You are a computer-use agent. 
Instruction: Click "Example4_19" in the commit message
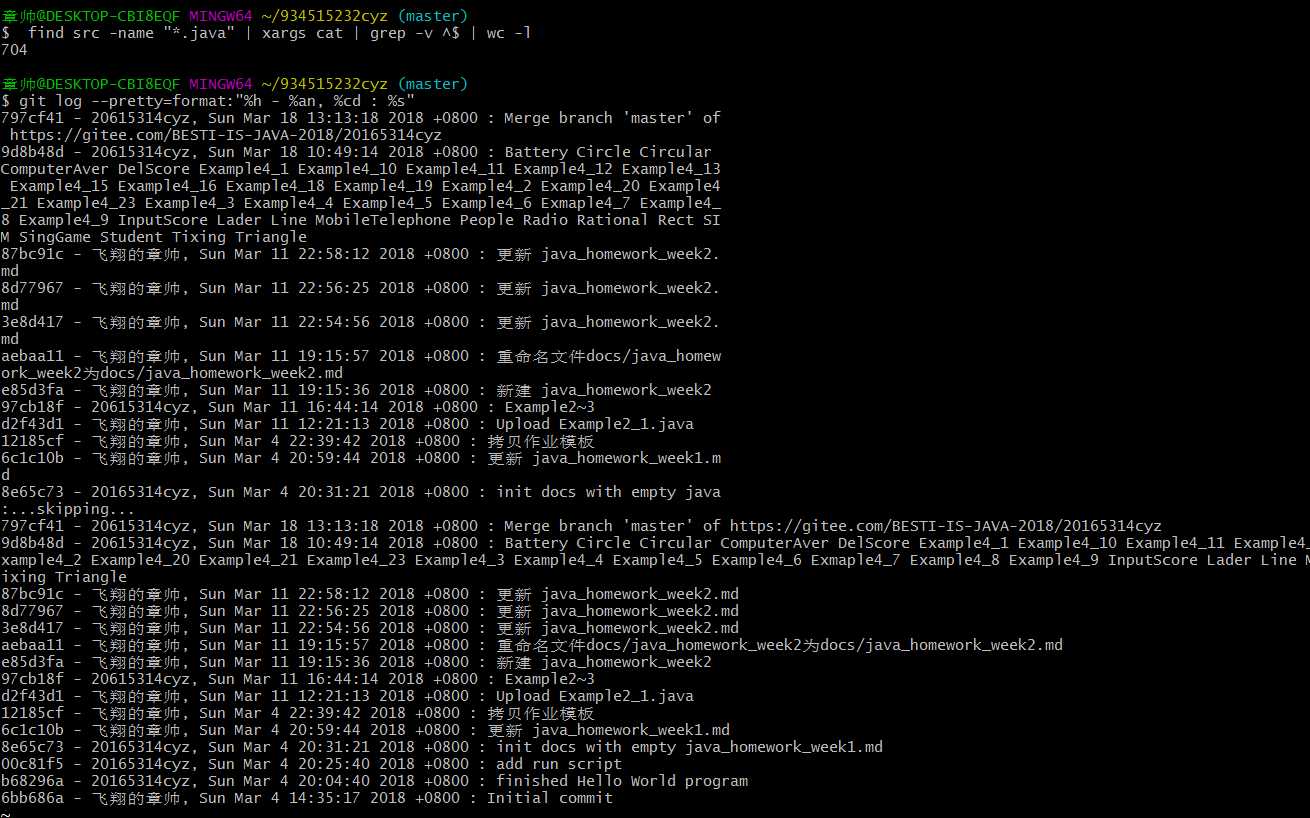pyautogui.click(x=383, y=186)
